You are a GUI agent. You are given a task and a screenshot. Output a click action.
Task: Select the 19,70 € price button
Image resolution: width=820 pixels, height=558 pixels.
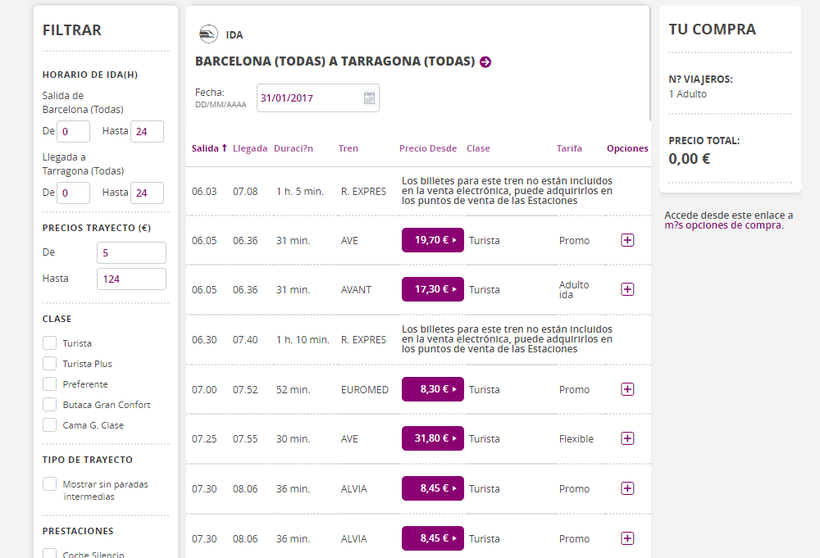coord(432,240)
